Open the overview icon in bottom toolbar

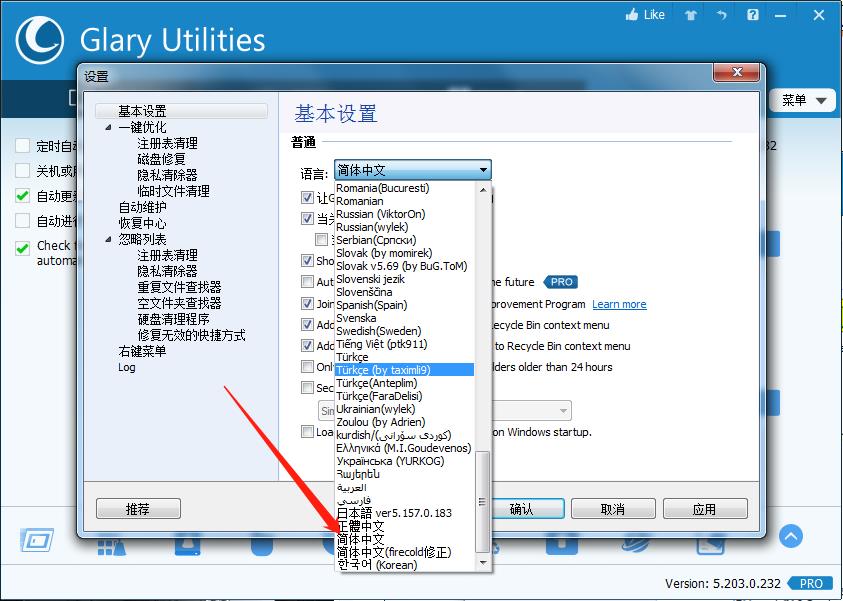(x=37, y=540)
